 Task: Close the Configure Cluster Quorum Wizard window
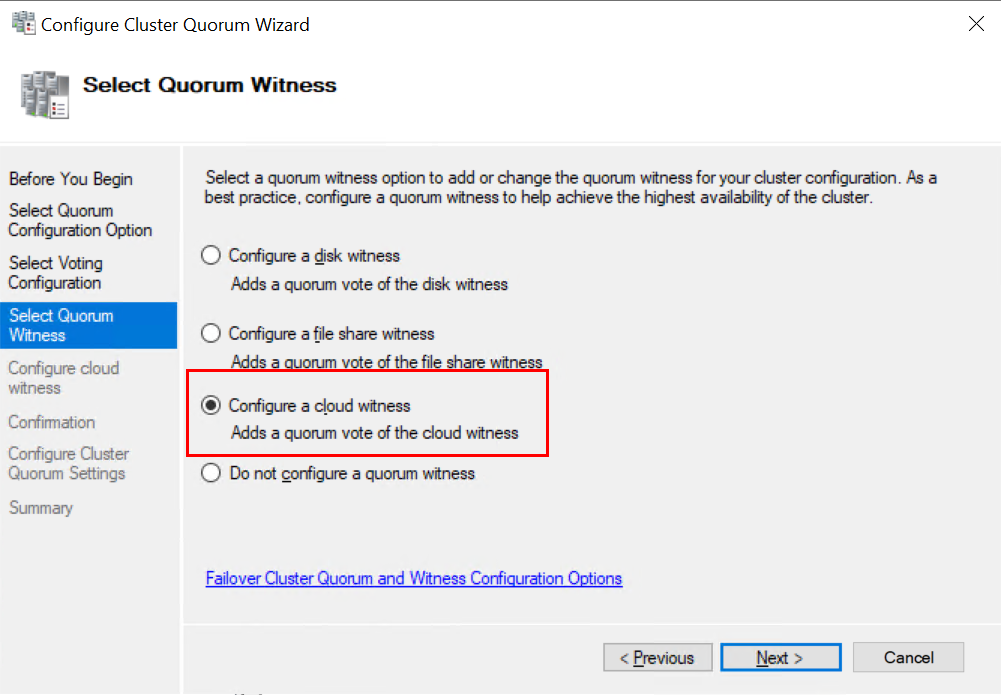pos(976,24)
